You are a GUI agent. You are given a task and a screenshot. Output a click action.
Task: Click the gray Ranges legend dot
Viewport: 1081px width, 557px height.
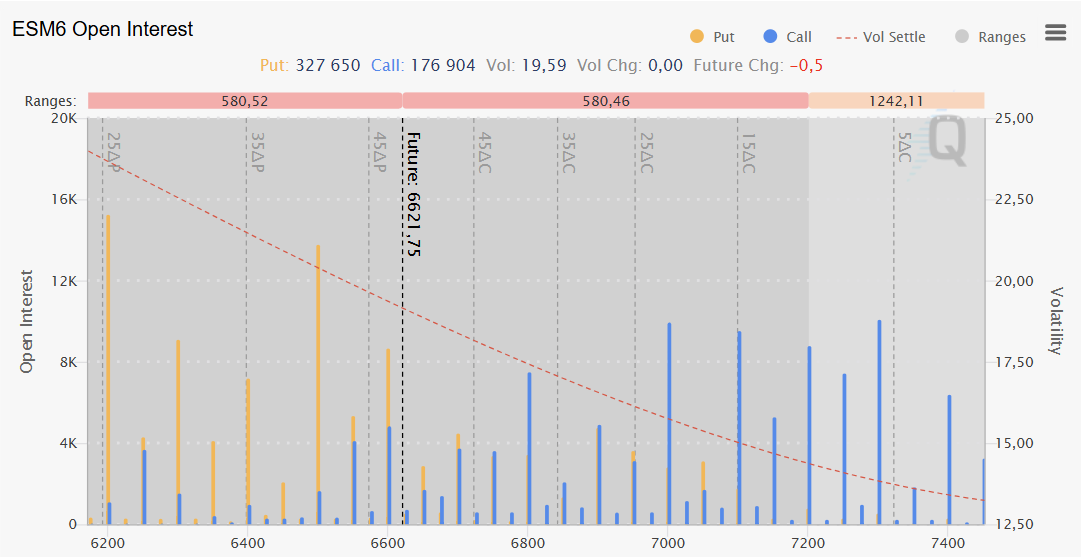pos(962,37)
